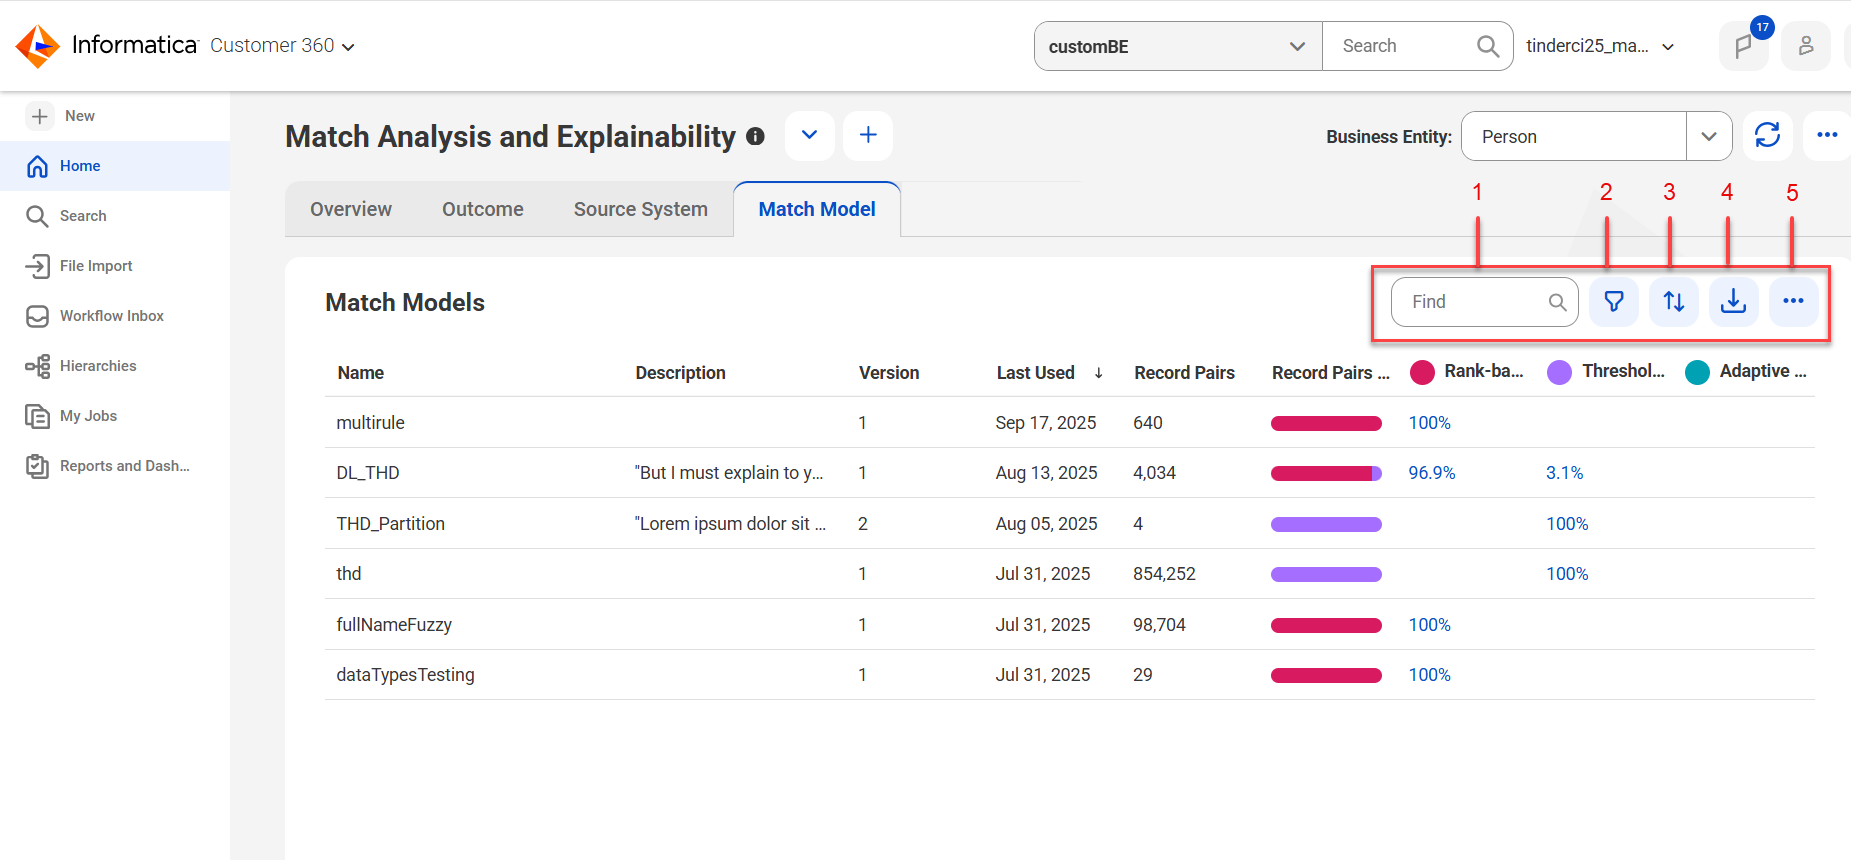Image resolution: width=1851 pixels, height=860 pixels.
Task: Click the Reports and Dashboards icon
Action: pos(37,466)
